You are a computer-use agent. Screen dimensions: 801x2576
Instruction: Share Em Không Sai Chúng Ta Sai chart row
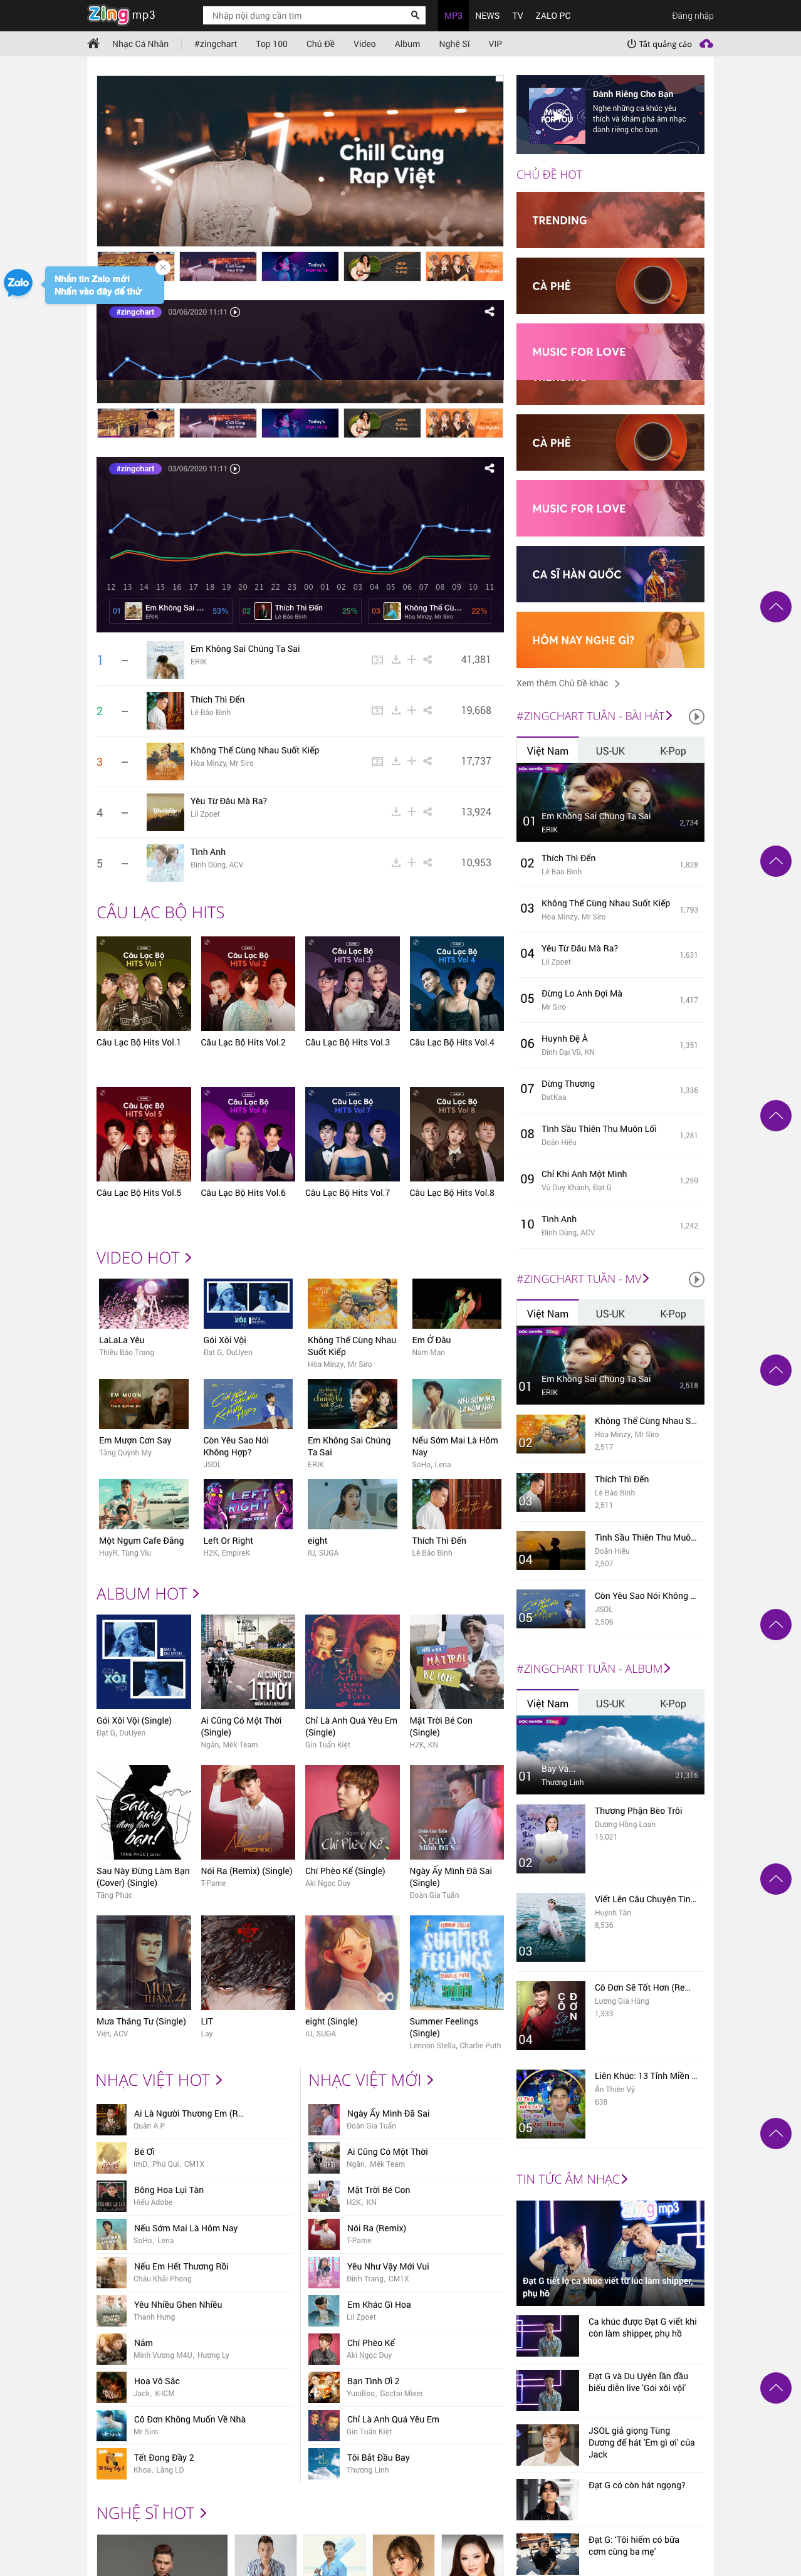coord(427,660)
